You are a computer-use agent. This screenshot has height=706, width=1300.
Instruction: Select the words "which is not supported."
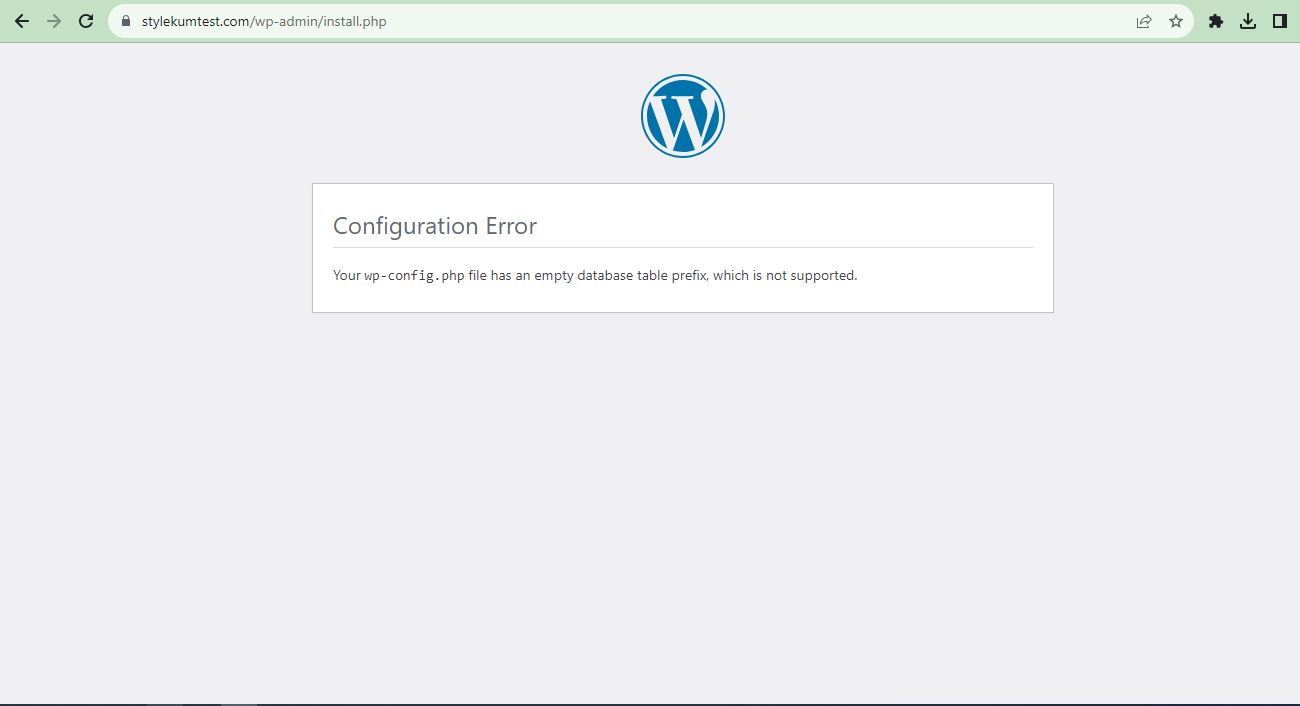coord(785,275)
